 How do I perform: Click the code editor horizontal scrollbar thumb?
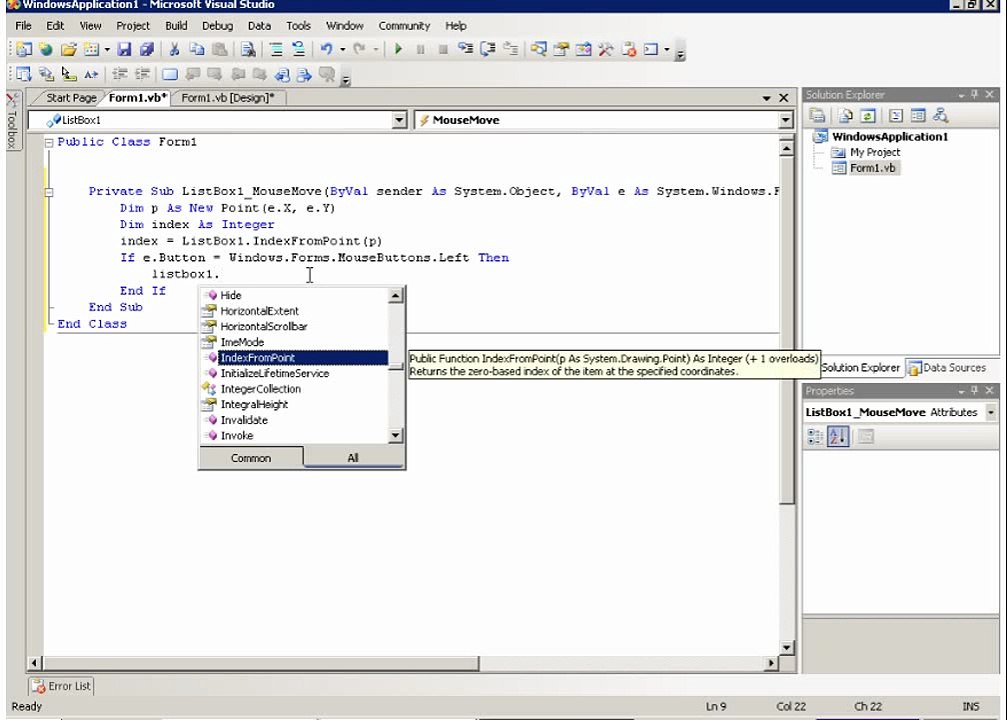261,663
